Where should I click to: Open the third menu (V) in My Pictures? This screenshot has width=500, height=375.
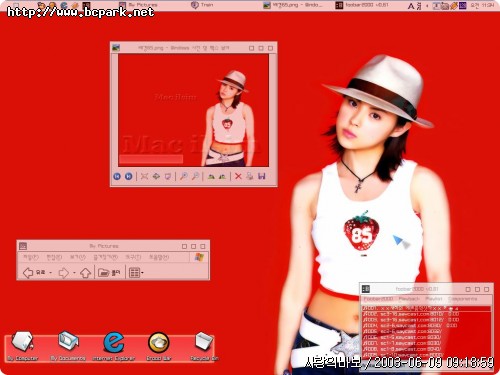point(78,257)
